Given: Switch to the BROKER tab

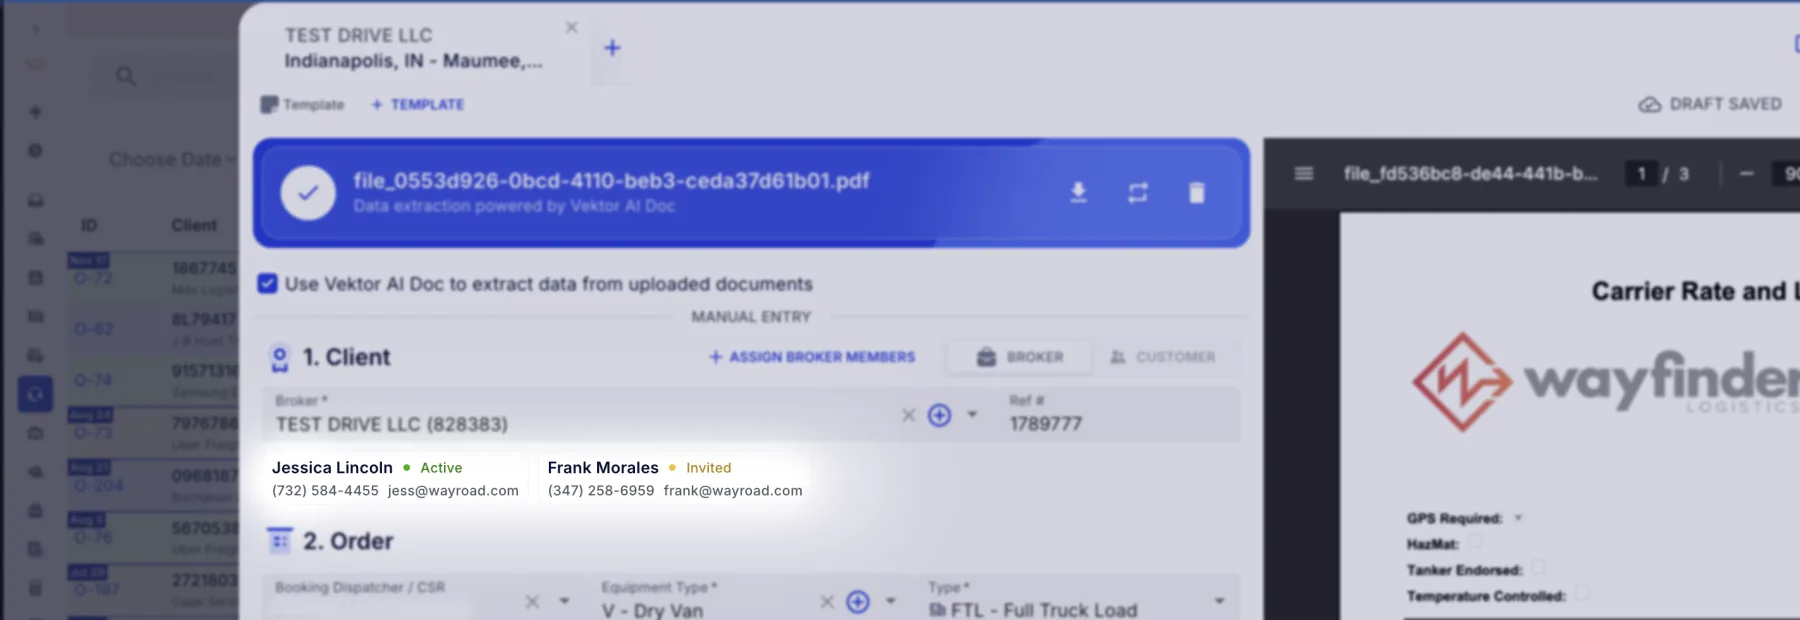Looking at the screenshot, I should click(1020, 357).
